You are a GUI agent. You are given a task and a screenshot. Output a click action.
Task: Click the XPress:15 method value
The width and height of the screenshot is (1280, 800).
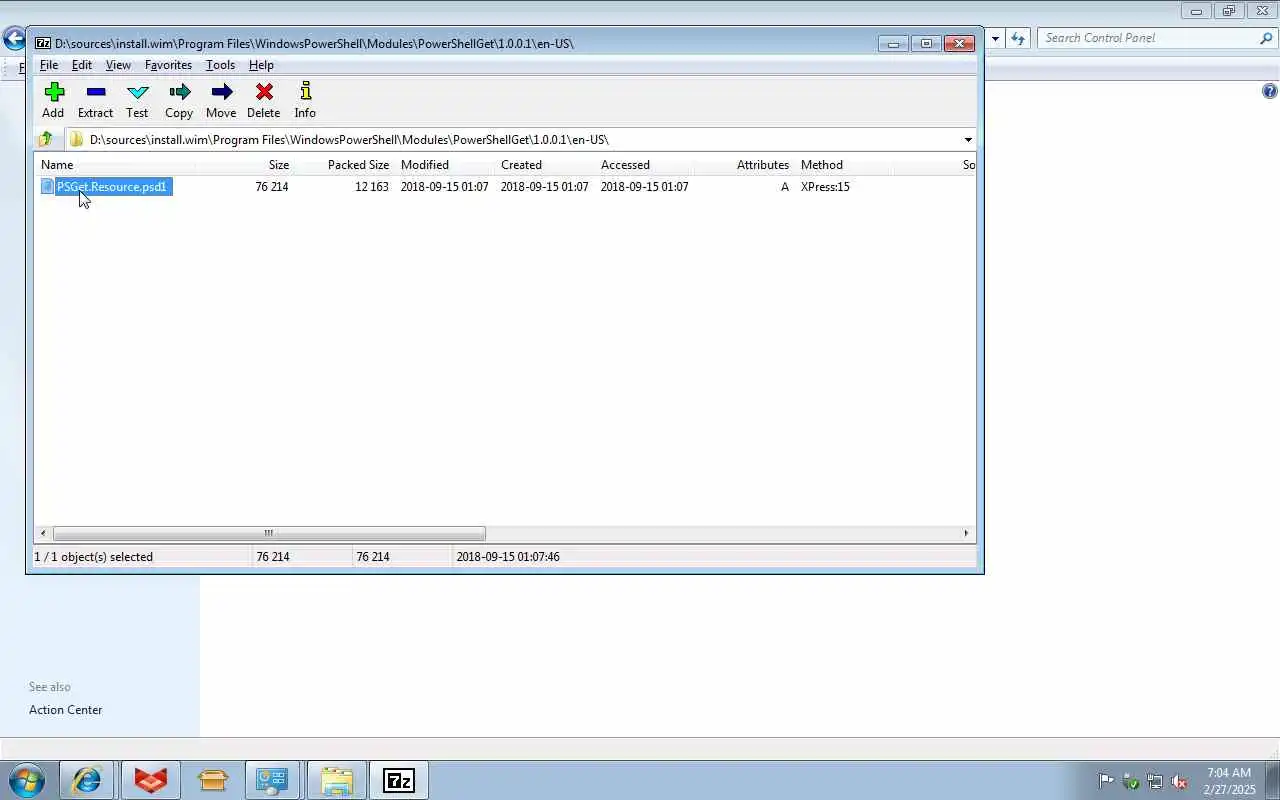click(x=825, y=187)
